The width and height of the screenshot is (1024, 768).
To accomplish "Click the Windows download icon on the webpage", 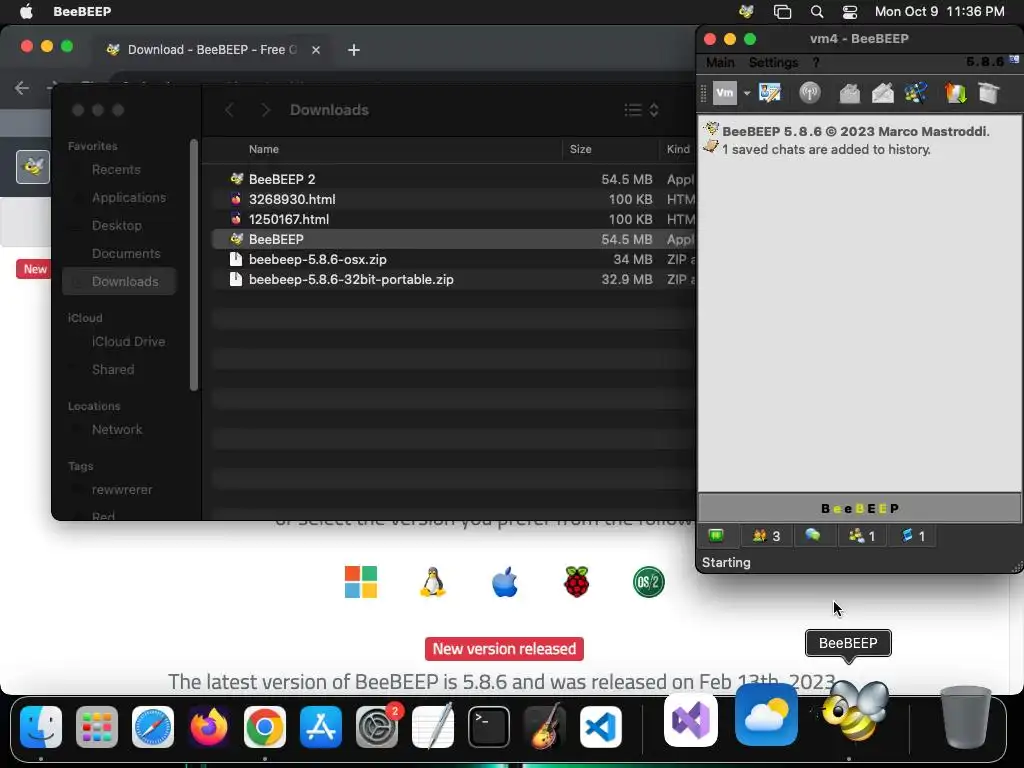I will click(360, 582).
